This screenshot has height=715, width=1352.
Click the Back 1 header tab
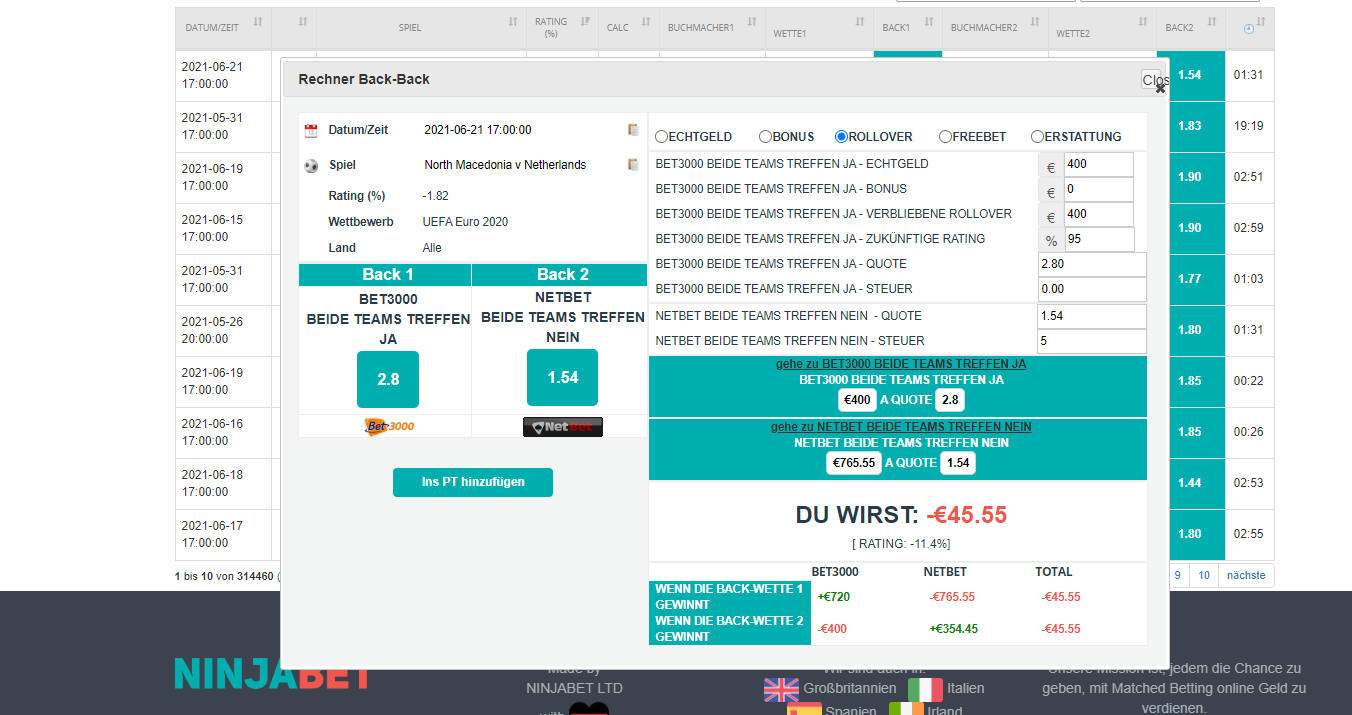click(385, 275)
